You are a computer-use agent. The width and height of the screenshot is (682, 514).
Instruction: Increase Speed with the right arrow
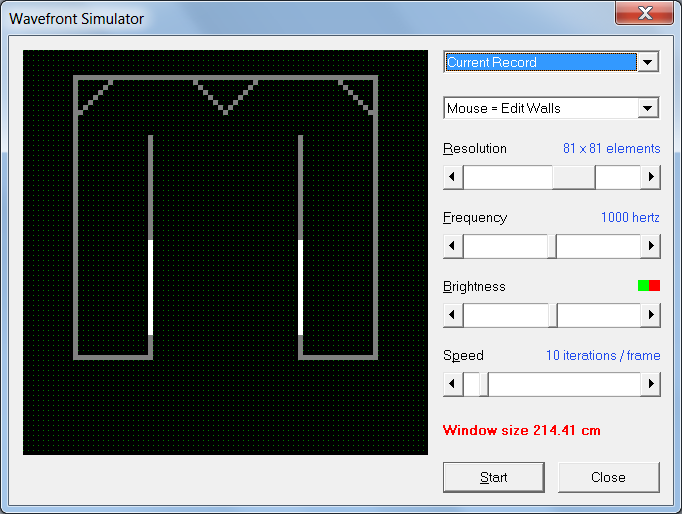click(x=650, y=384)
